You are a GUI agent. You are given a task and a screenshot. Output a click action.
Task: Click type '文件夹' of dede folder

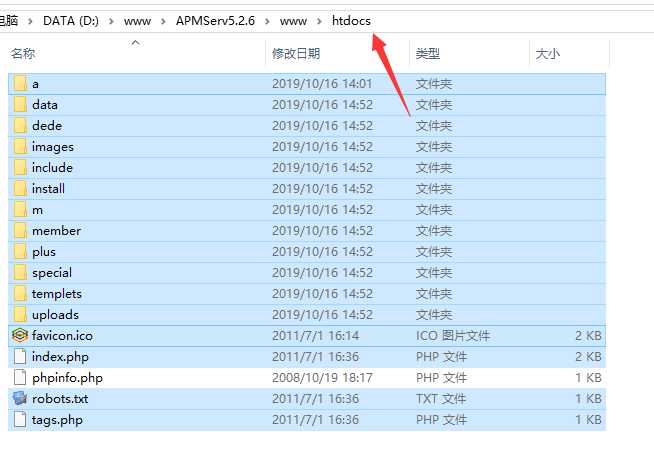pyautogui.click(x=434, y=126)
